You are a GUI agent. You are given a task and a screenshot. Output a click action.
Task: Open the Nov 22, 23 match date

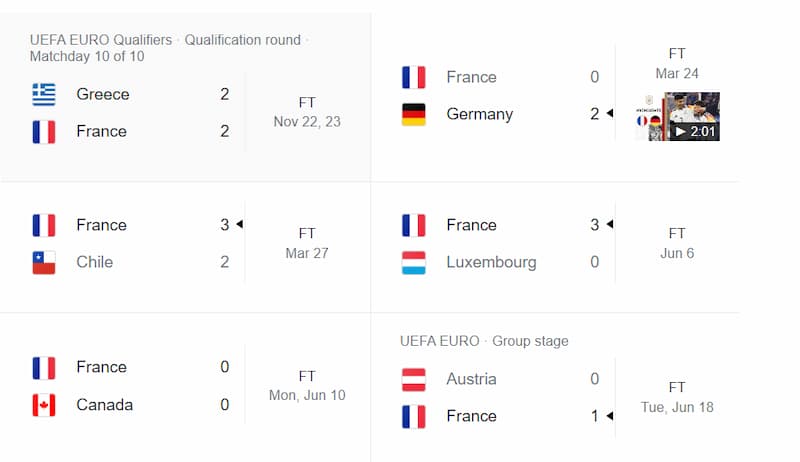coord(307,122)
